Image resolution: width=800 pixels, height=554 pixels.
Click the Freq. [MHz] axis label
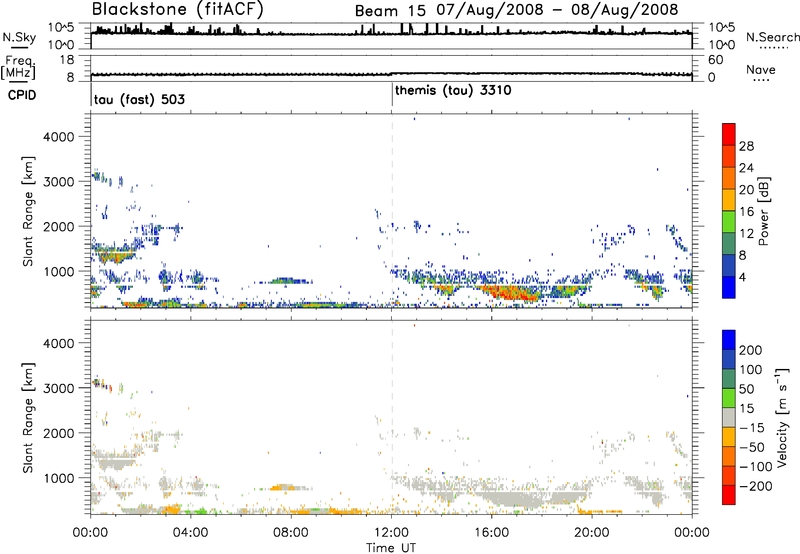pos(19,67)
